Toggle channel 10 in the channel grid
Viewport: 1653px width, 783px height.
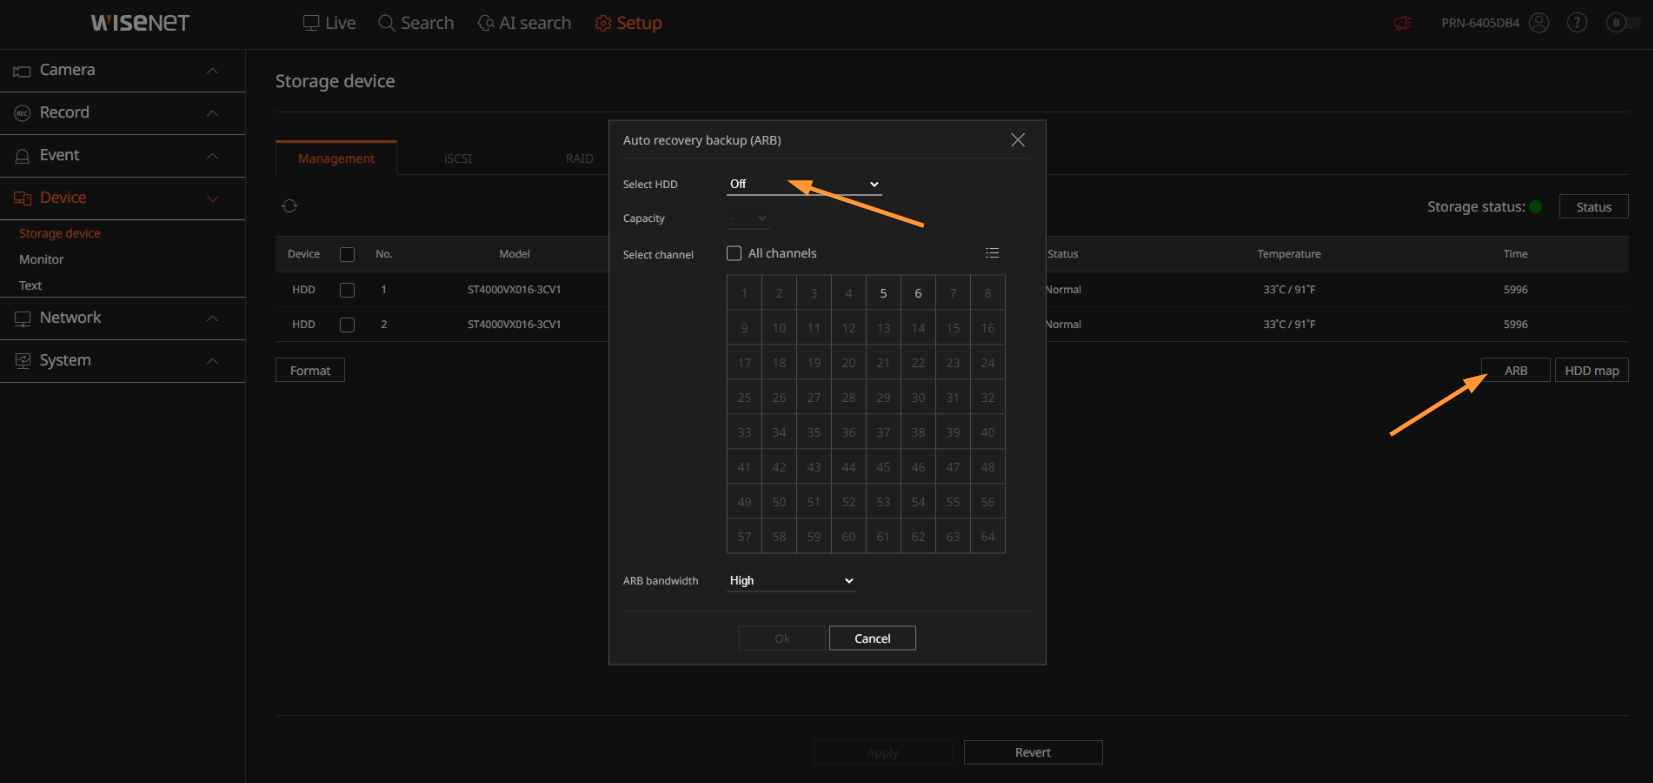[779, 328]
